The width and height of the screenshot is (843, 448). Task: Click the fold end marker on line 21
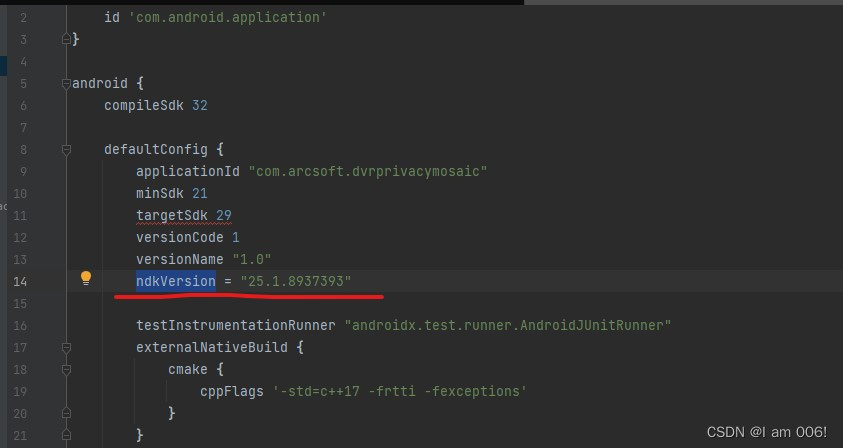[x=66, y=435]
